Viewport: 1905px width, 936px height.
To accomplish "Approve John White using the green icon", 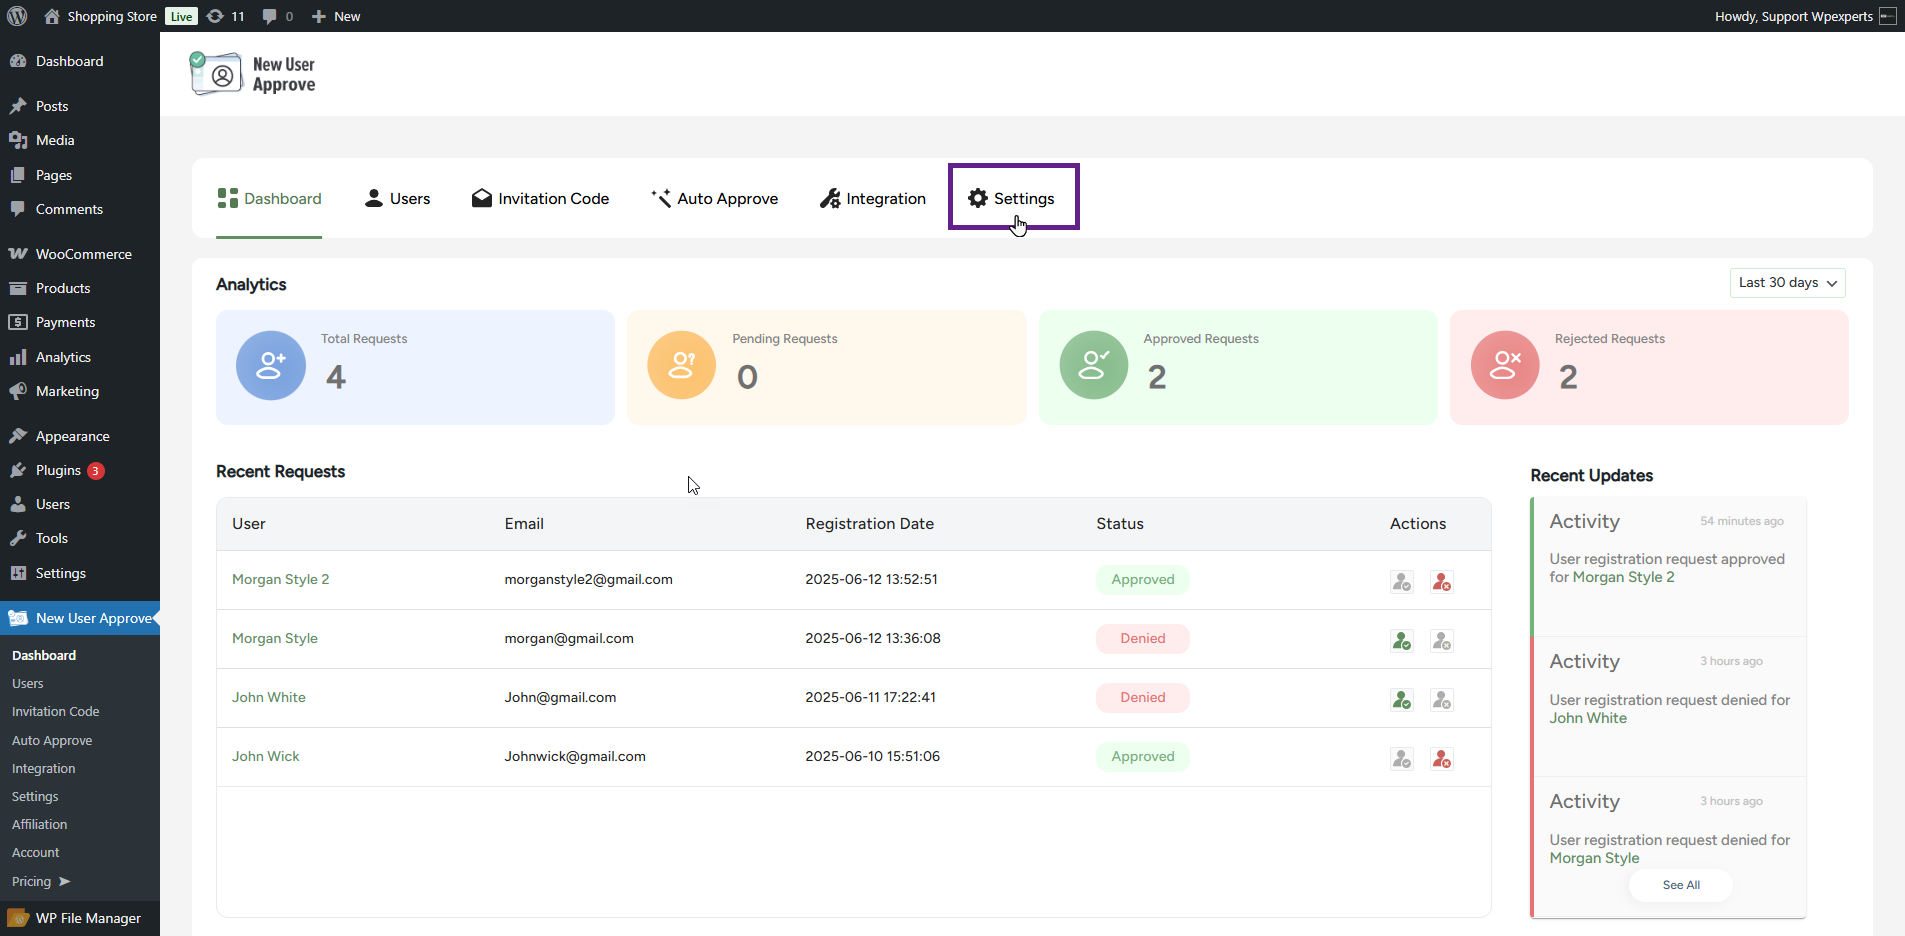I will coord(1402,699).
